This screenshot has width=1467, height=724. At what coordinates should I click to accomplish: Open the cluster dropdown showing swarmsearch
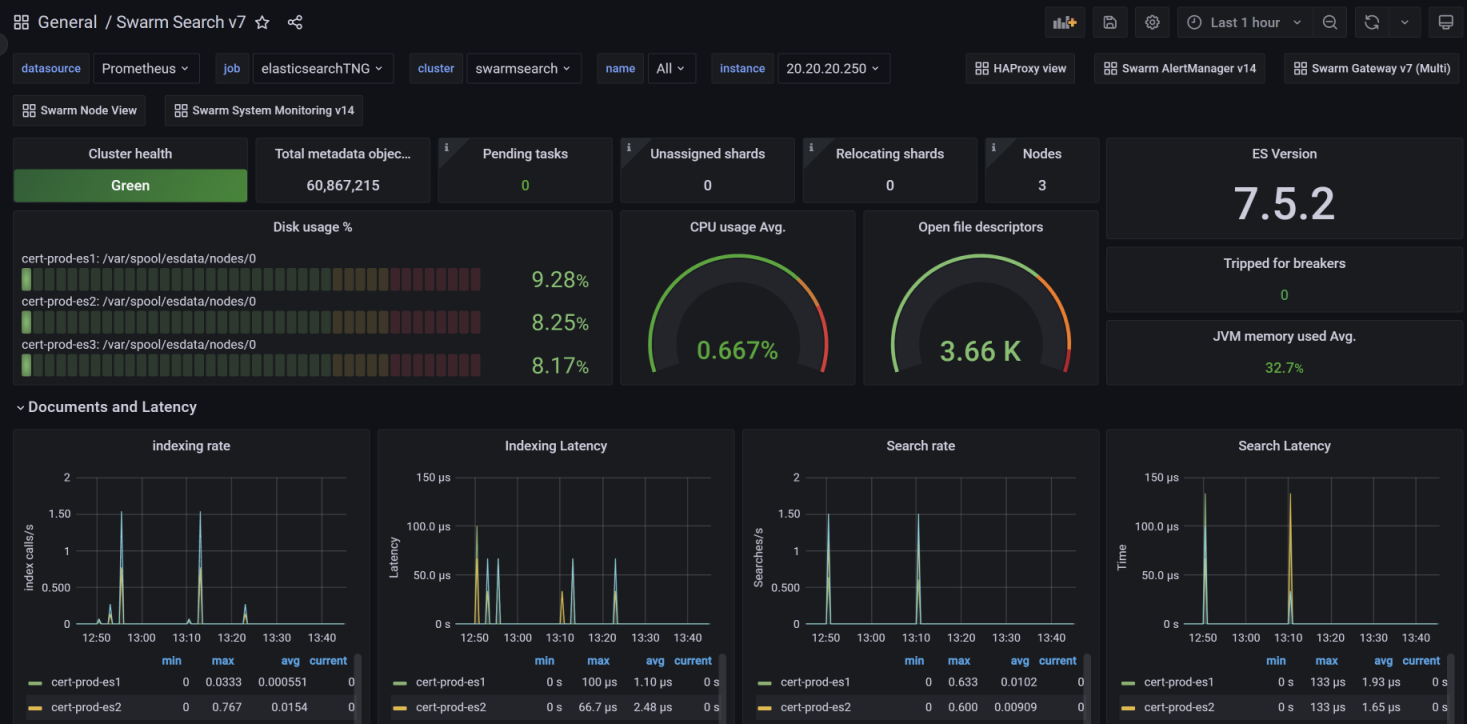coord(524,69)
